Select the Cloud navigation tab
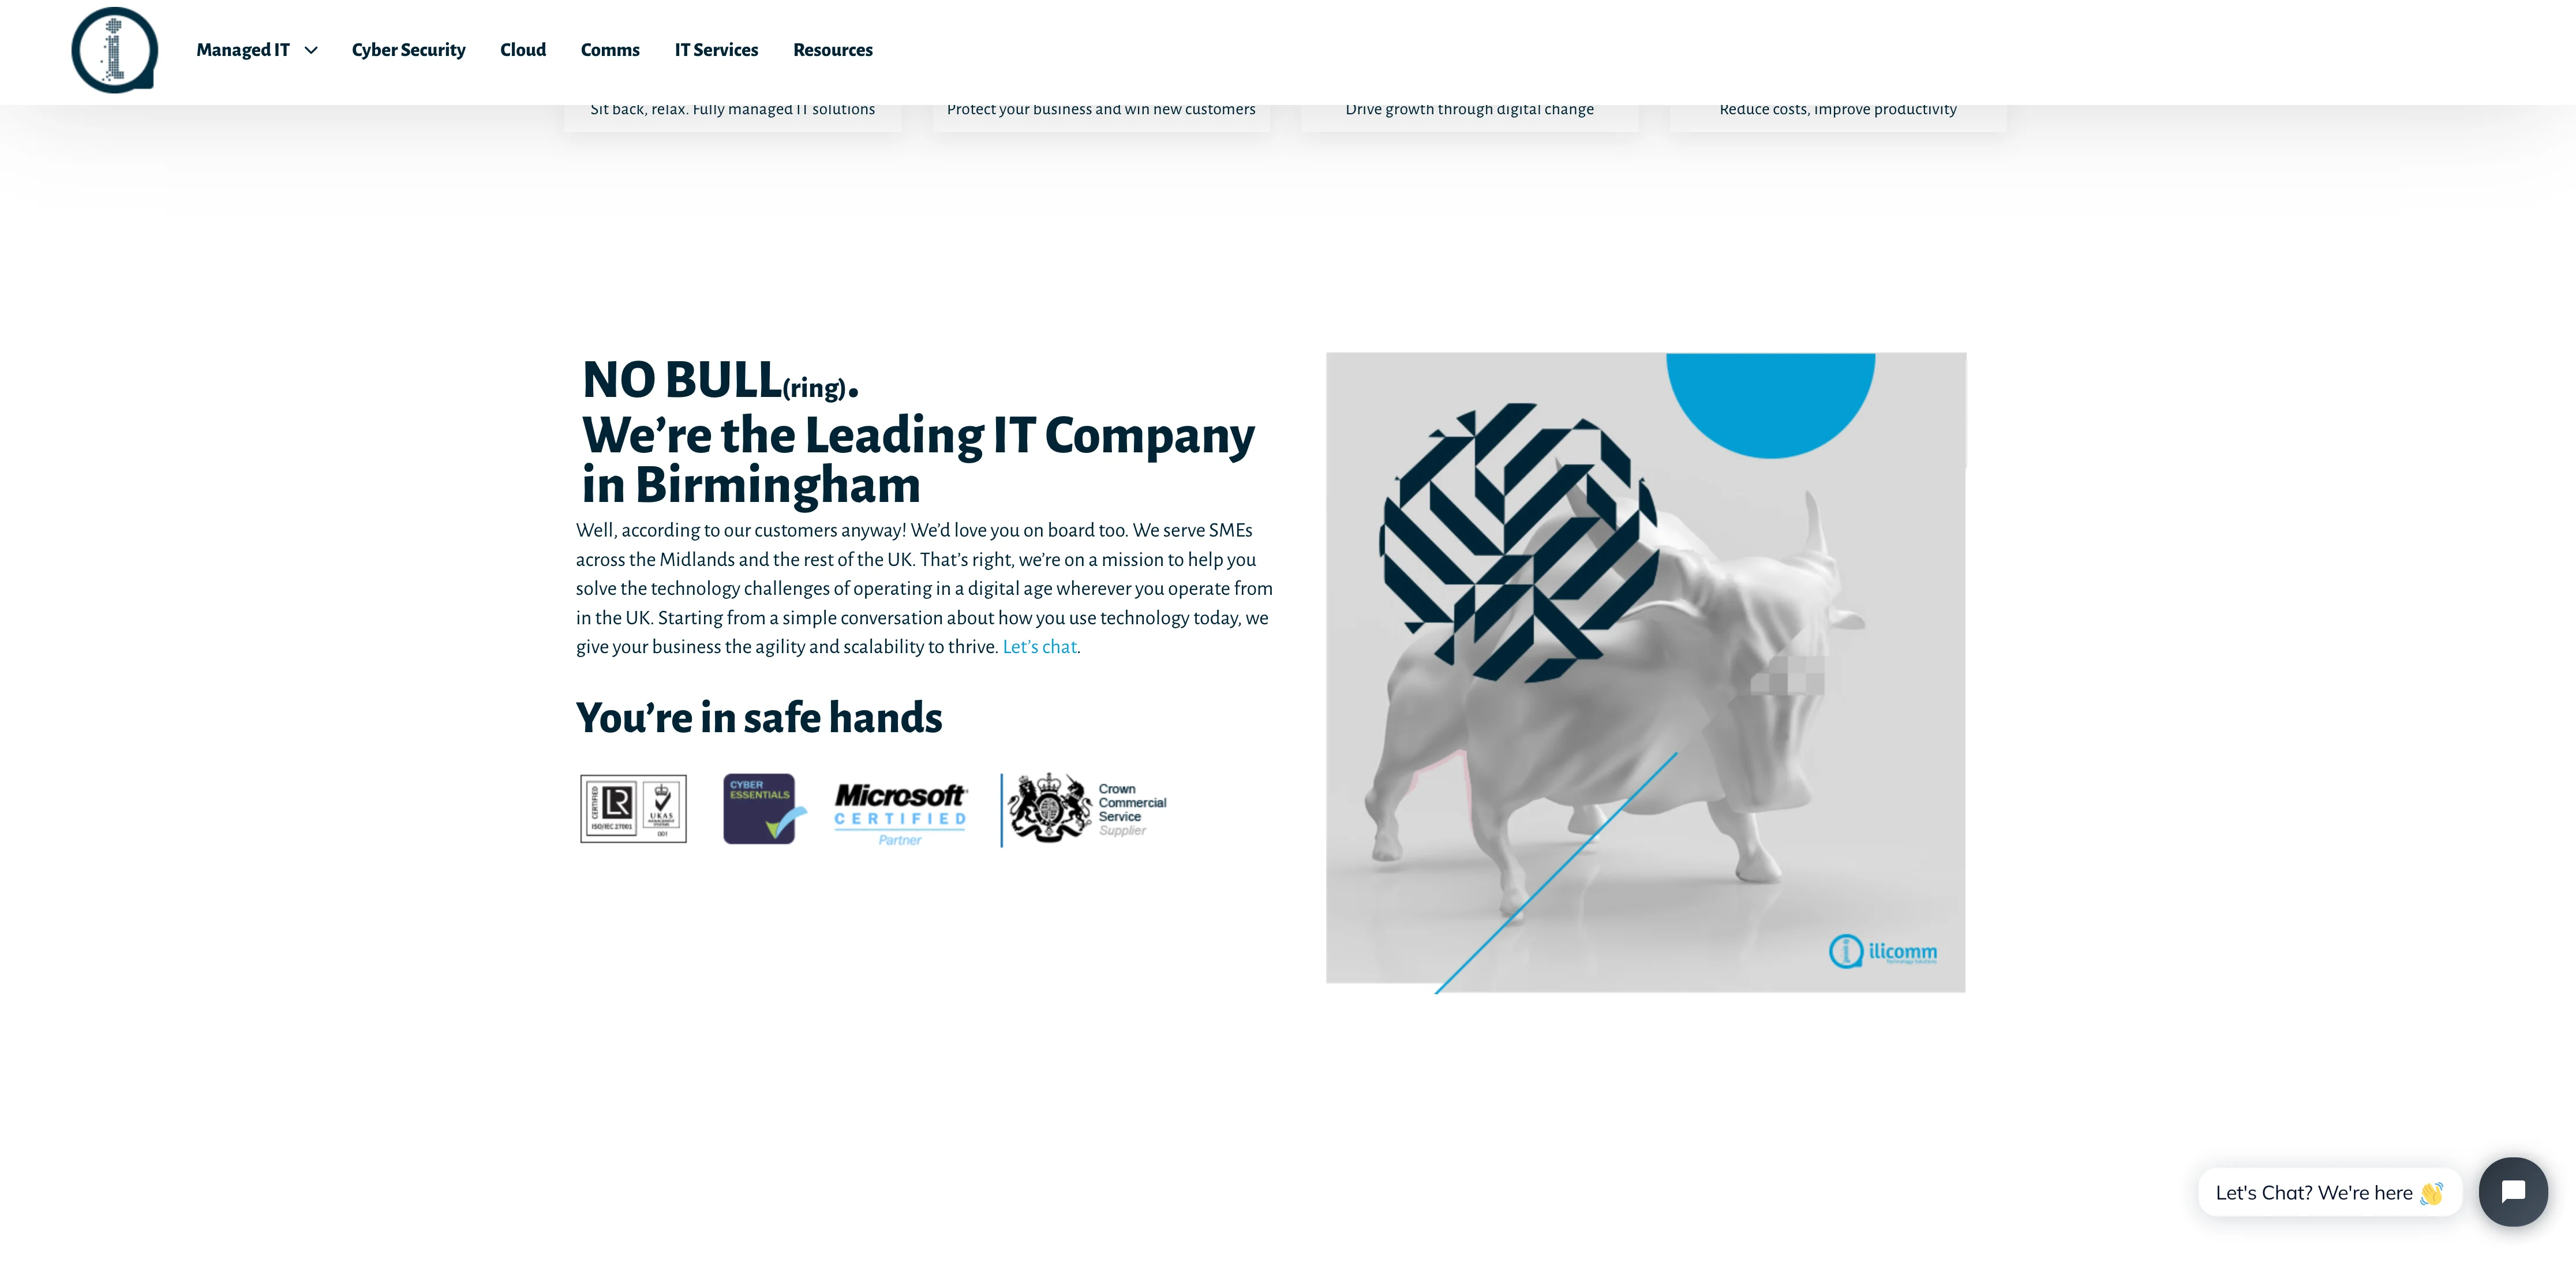Image resolution: width=2576 pixels, height=1282 pixels. [x=522, y=49]
